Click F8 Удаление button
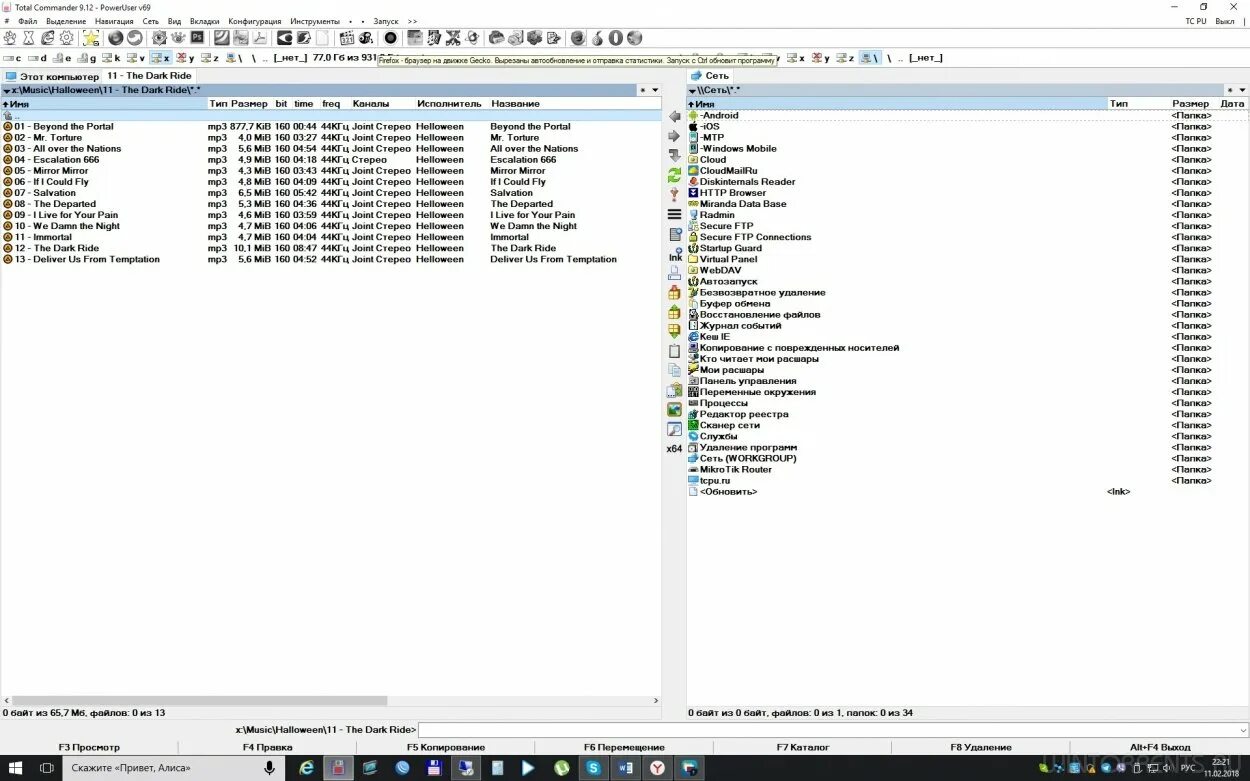This screenshot has height=781, width=1250. [x=981, y=747]
